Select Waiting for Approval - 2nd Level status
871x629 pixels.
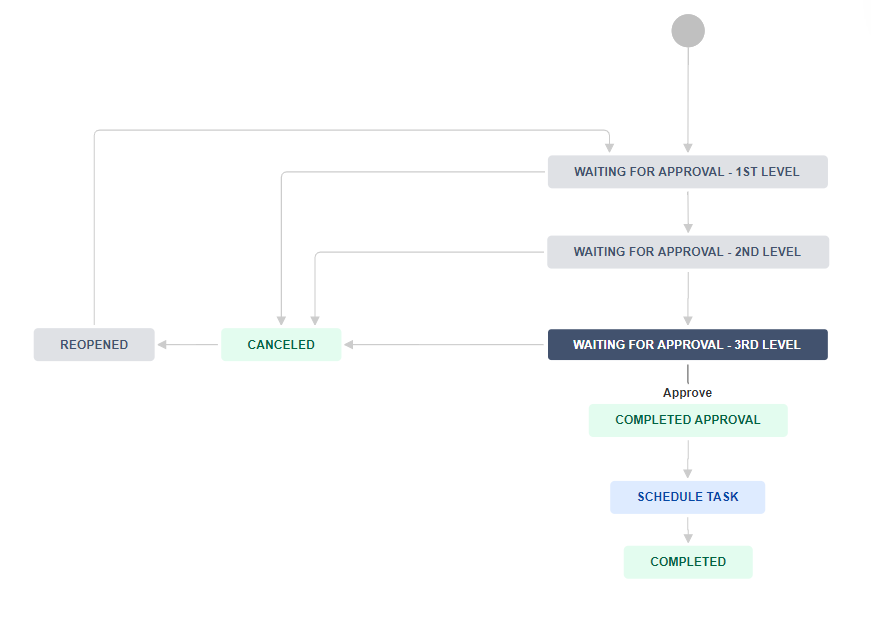coord(688,252)
